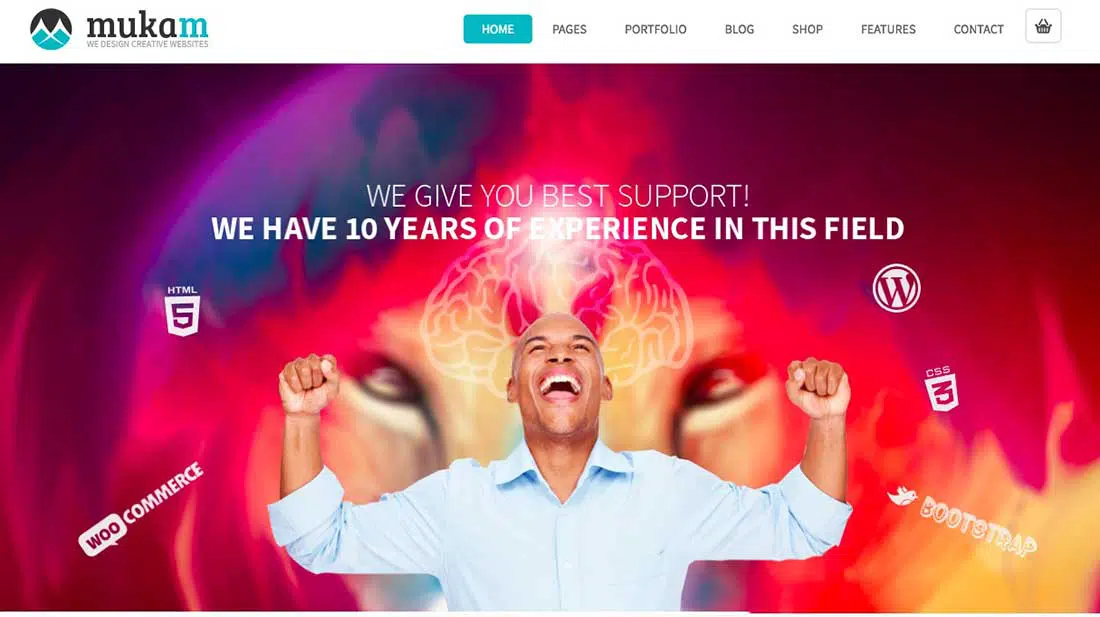Open the shopping basket icon
The width and height of the screenshot is (1100, 617).
1042,27
